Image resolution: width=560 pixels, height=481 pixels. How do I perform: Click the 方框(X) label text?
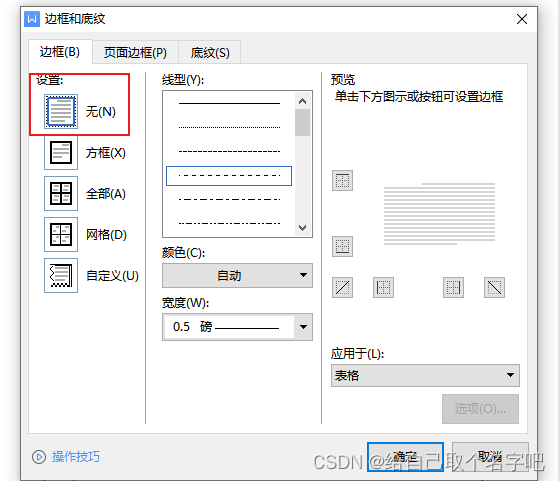pos(106,153)
